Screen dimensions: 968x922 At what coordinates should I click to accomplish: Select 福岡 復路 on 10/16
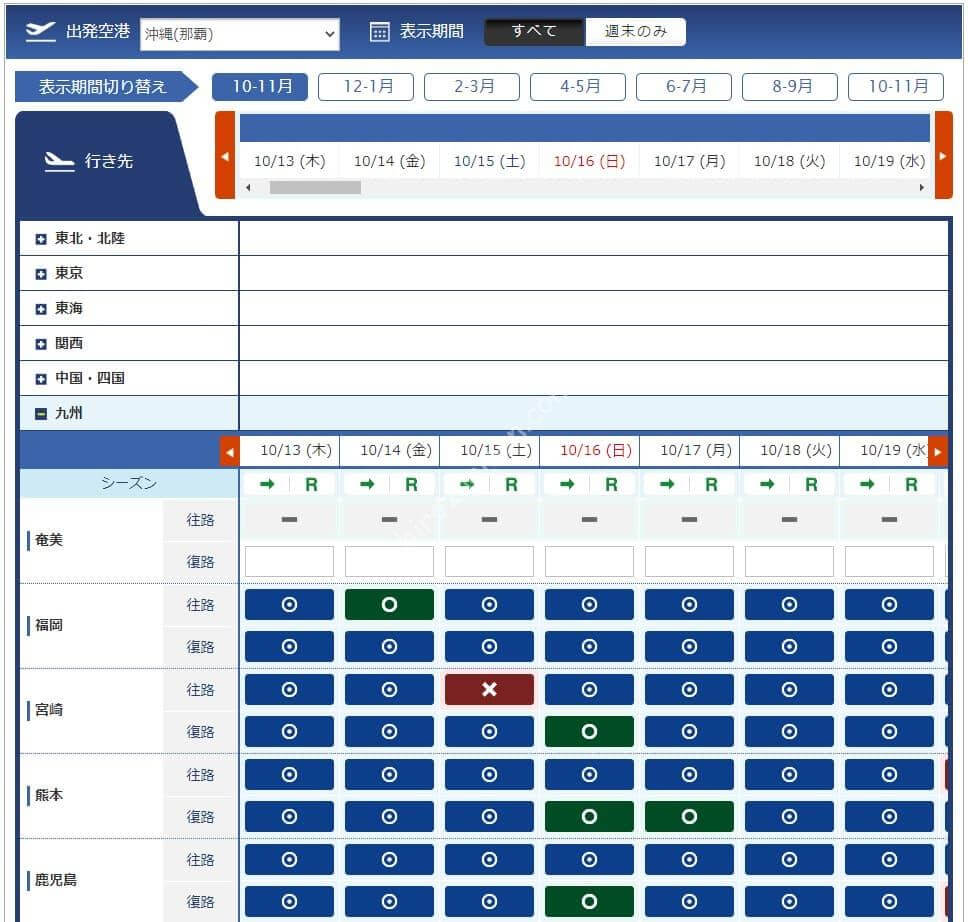[590, 647]
